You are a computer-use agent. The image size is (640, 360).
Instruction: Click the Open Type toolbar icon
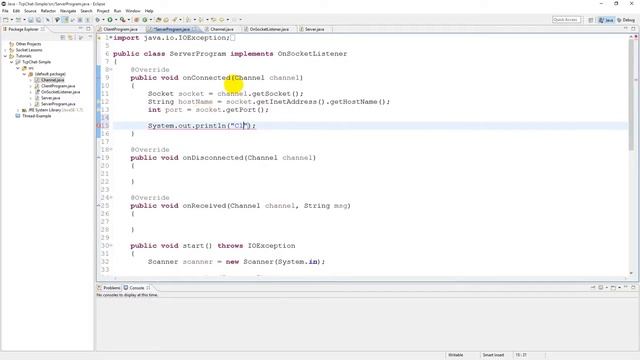tap(159, 20)
